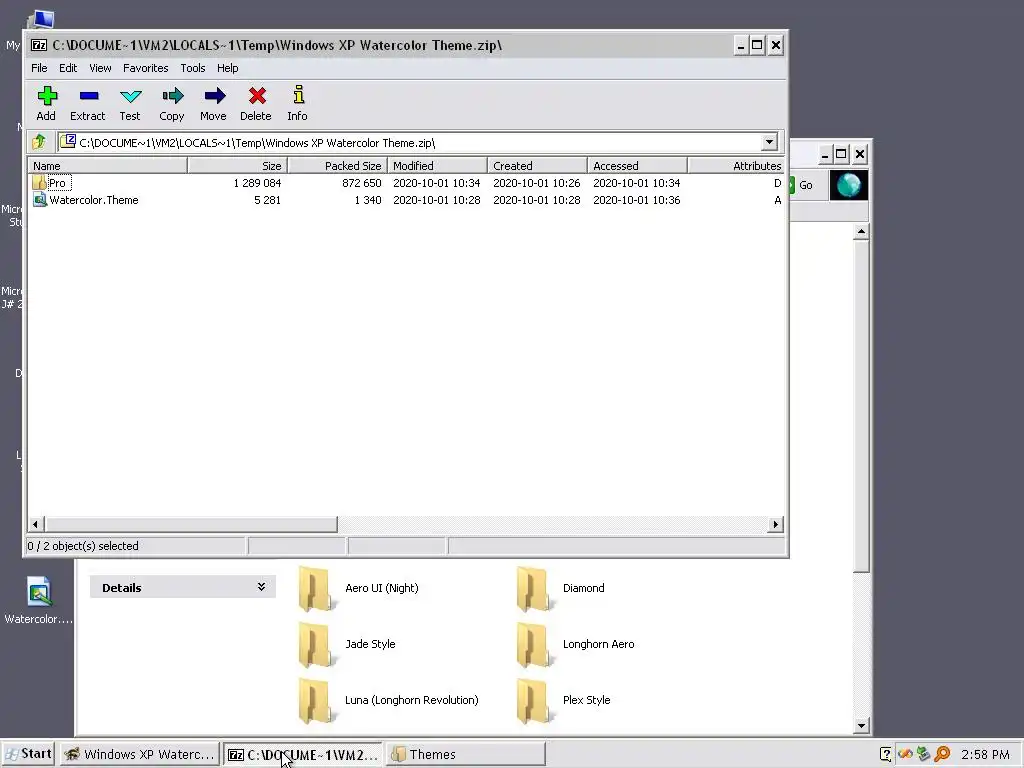The width and height of the screenshot is (1024, 768).
Task: Click the globe throbber icon in Themes window
Action: 848,185
